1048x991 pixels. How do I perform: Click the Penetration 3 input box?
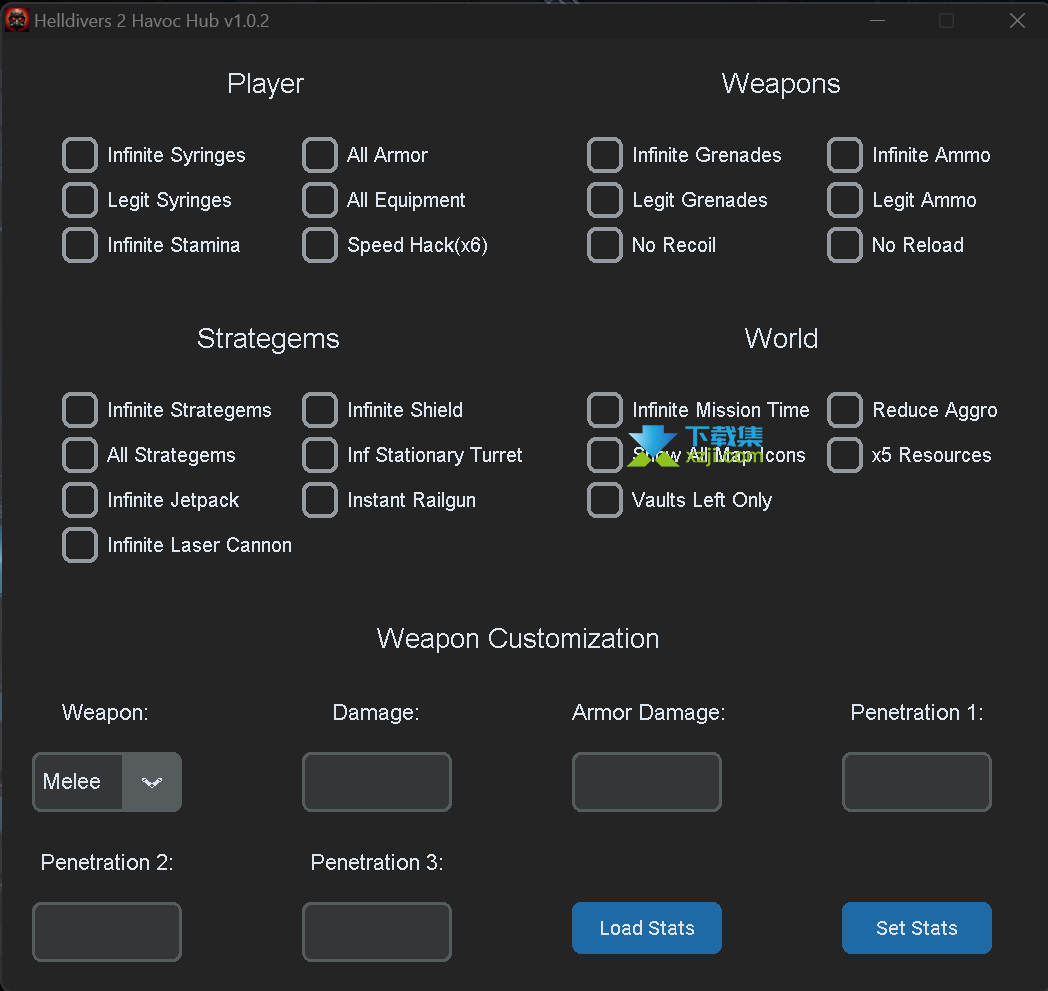[x=377, y=932]
